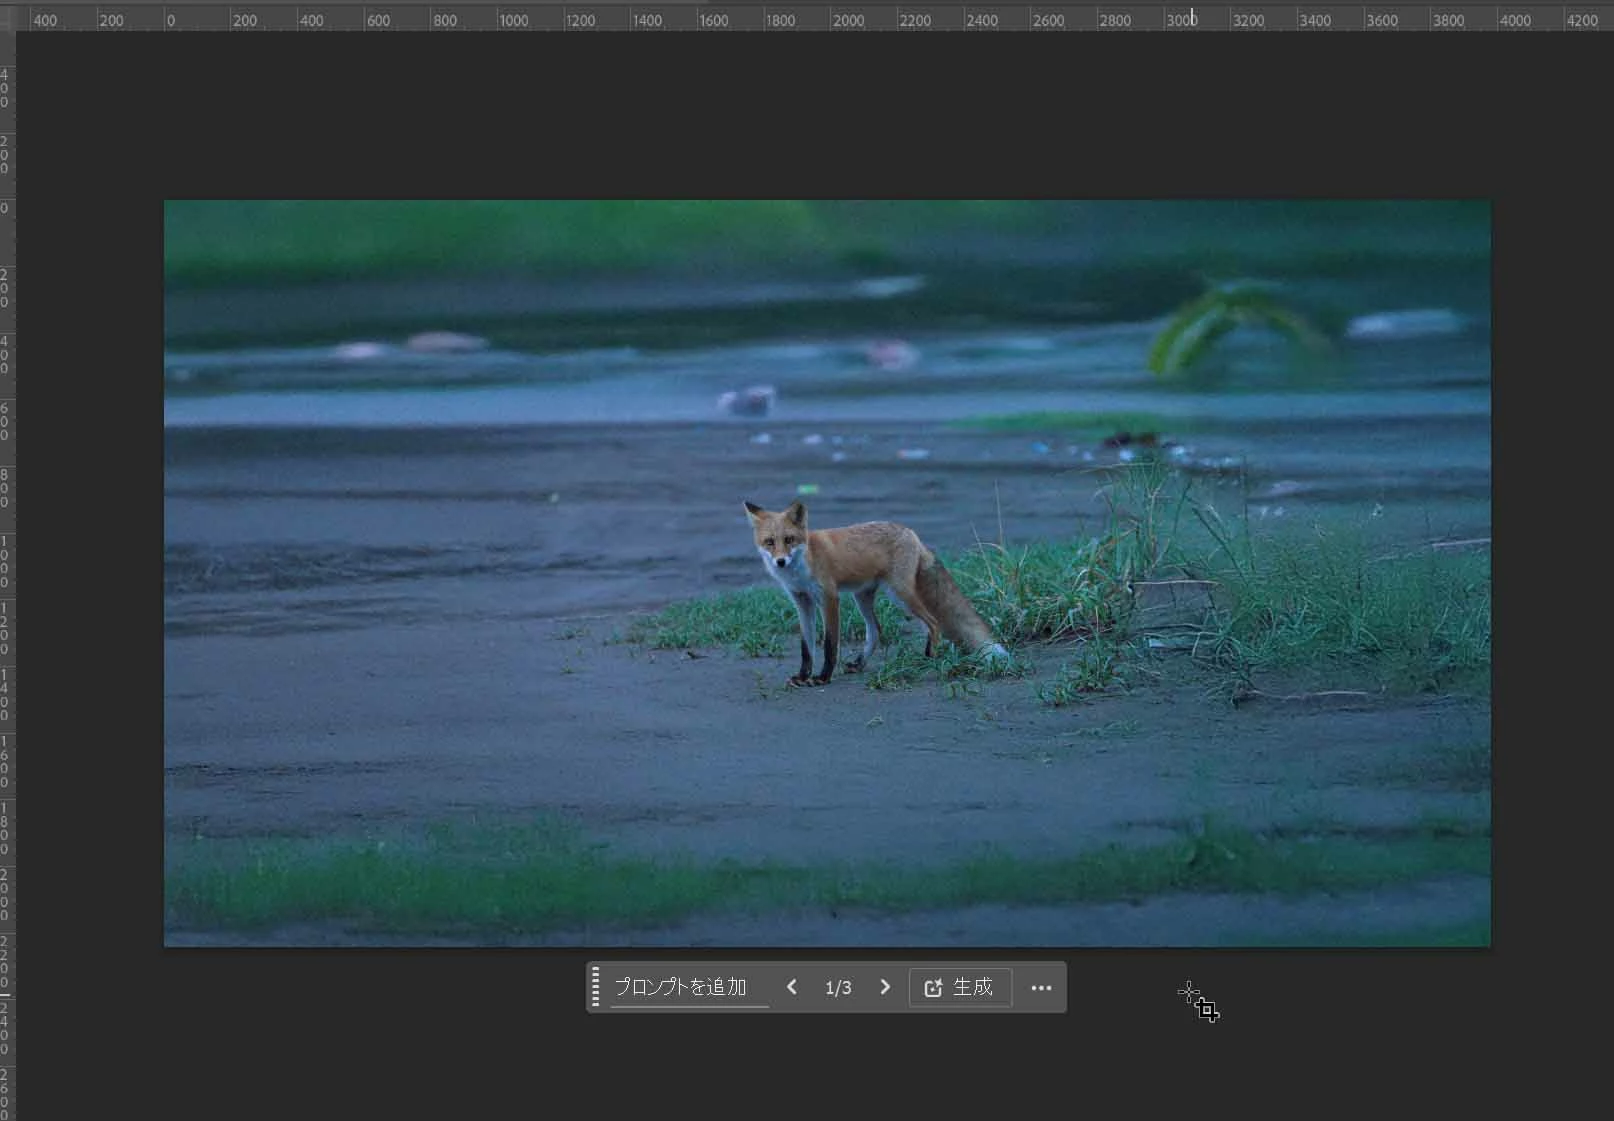Click the taskbar drag handle grip
Screen dimensions: 1614x1121
point(596,987)
